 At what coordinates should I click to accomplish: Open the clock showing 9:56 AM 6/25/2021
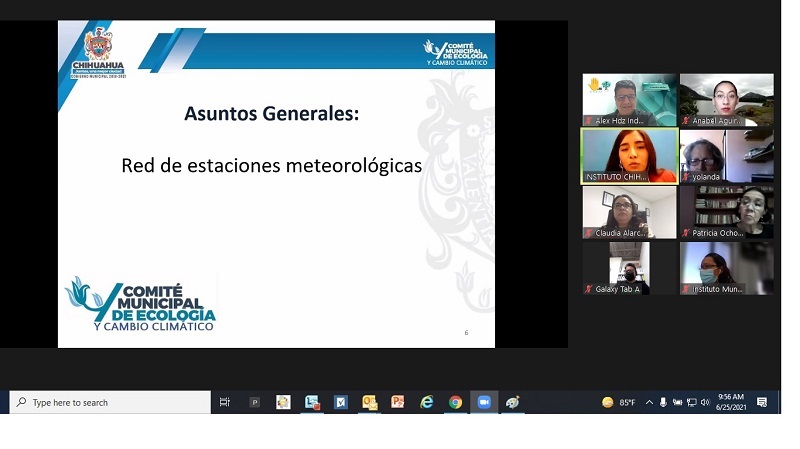click(731, 402)
